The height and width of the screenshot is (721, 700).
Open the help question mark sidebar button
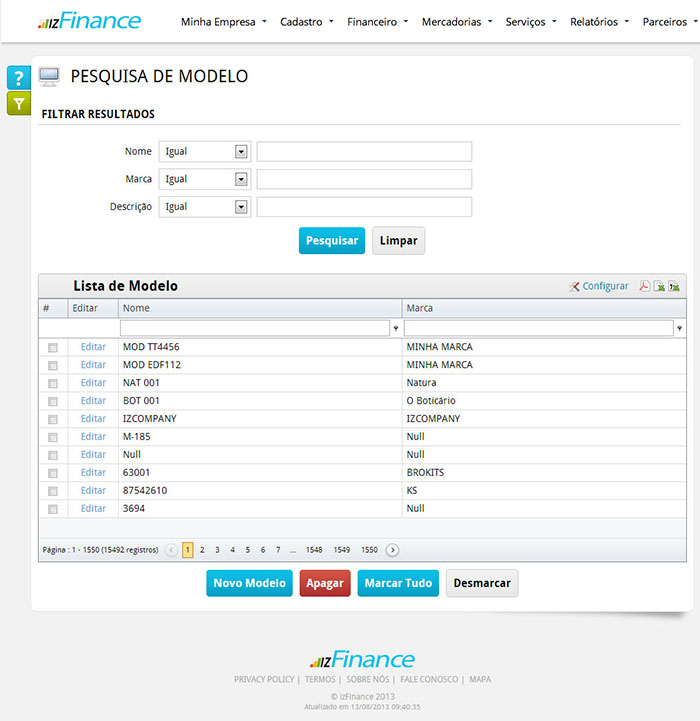(x=18, y=77)
